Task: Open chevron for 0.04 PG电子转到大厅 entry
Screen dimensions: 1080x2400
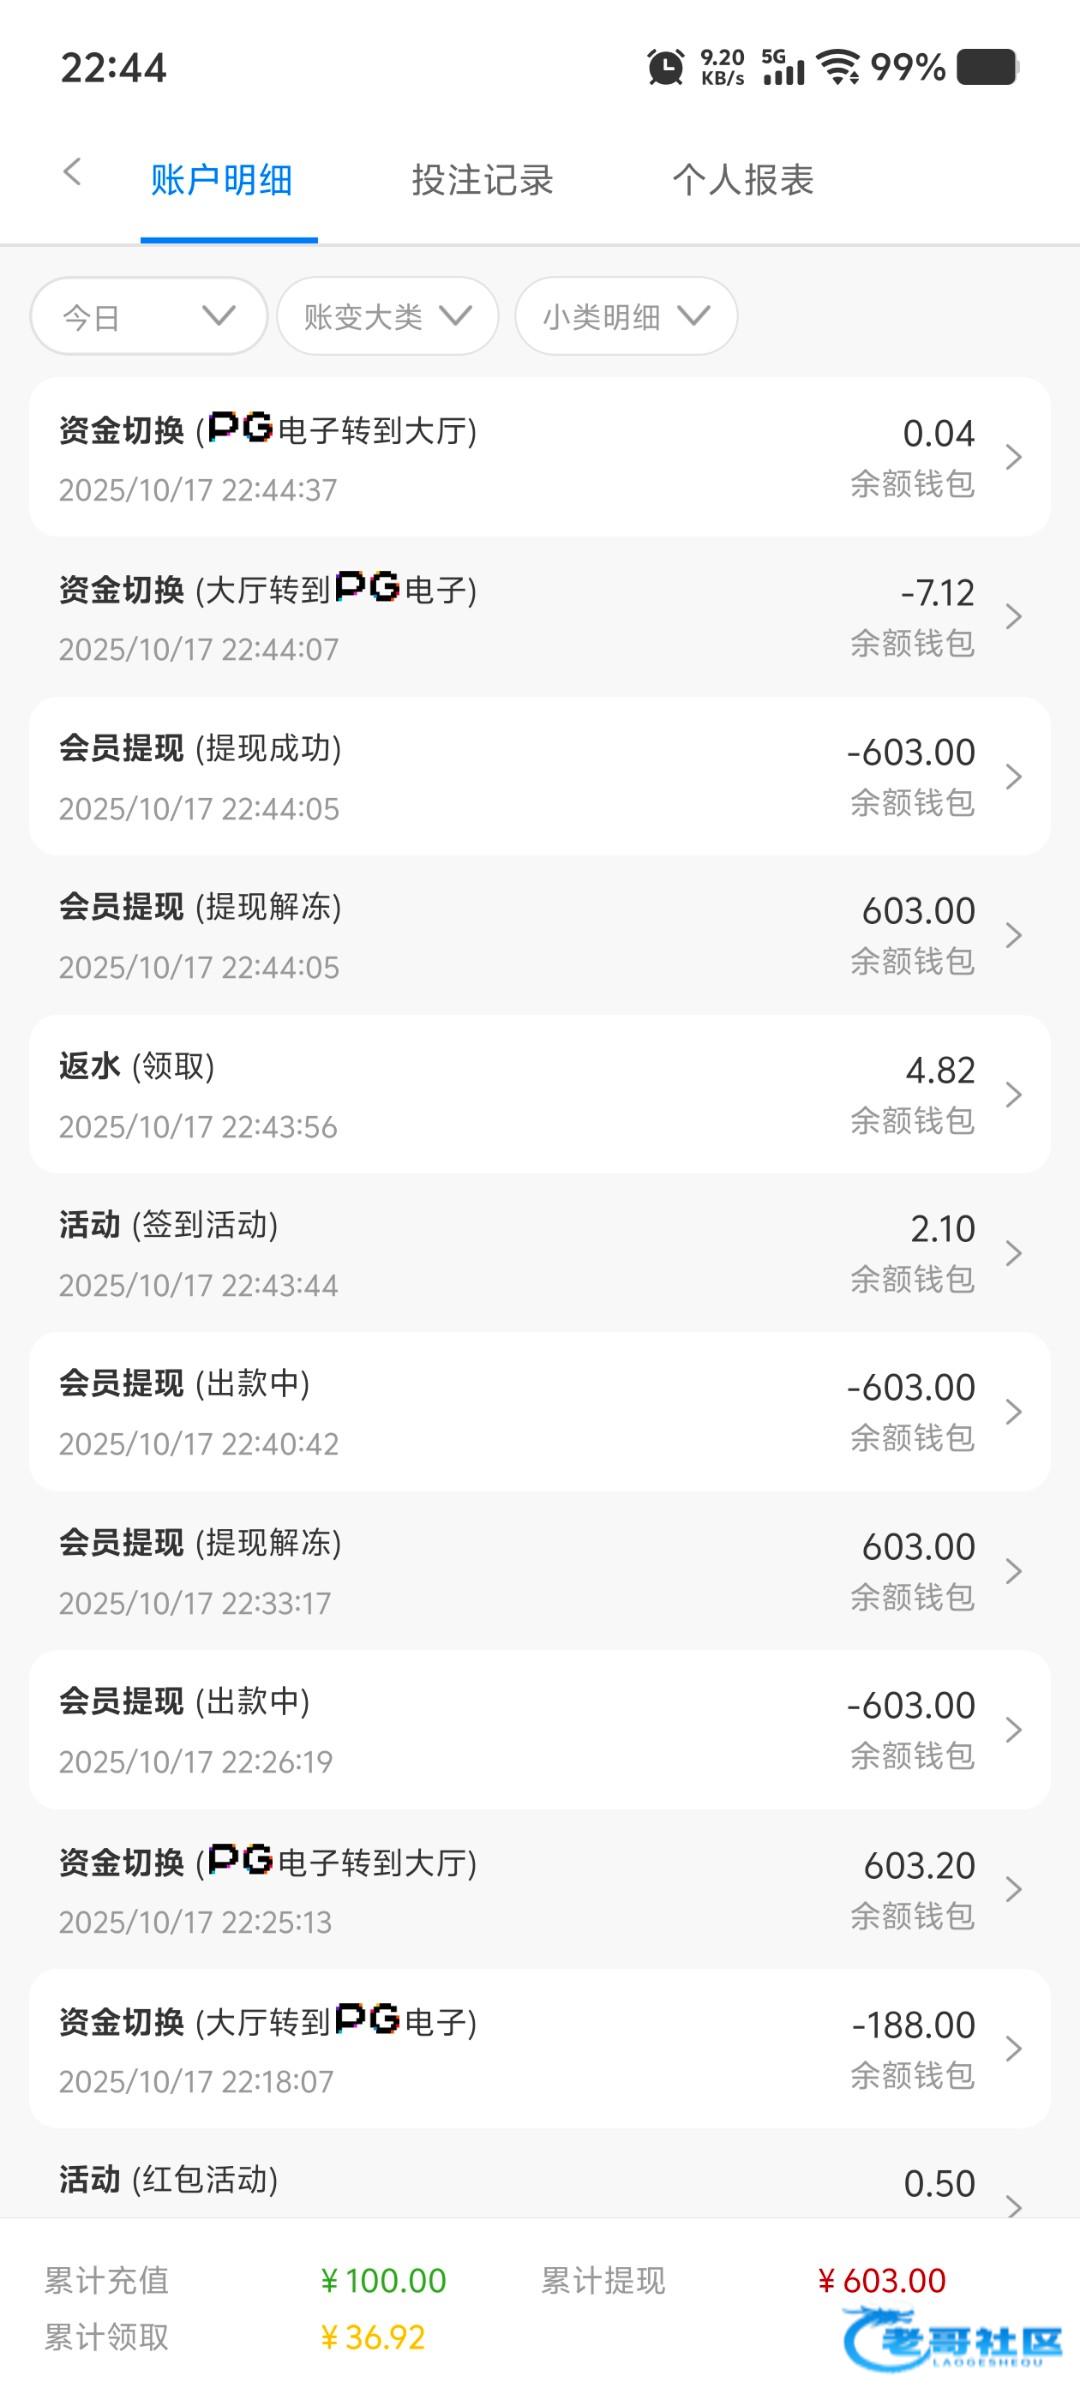Action: click(1013, 457)
